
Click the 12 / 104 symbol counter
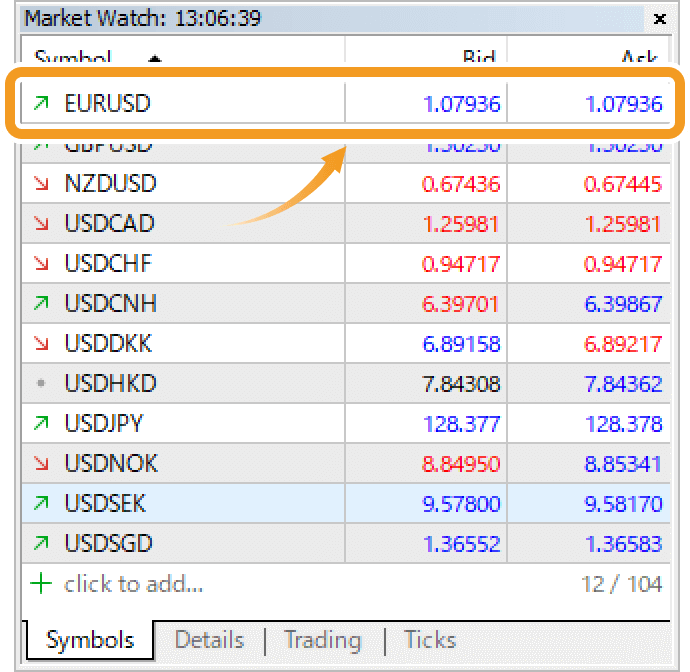pos(621,584)
